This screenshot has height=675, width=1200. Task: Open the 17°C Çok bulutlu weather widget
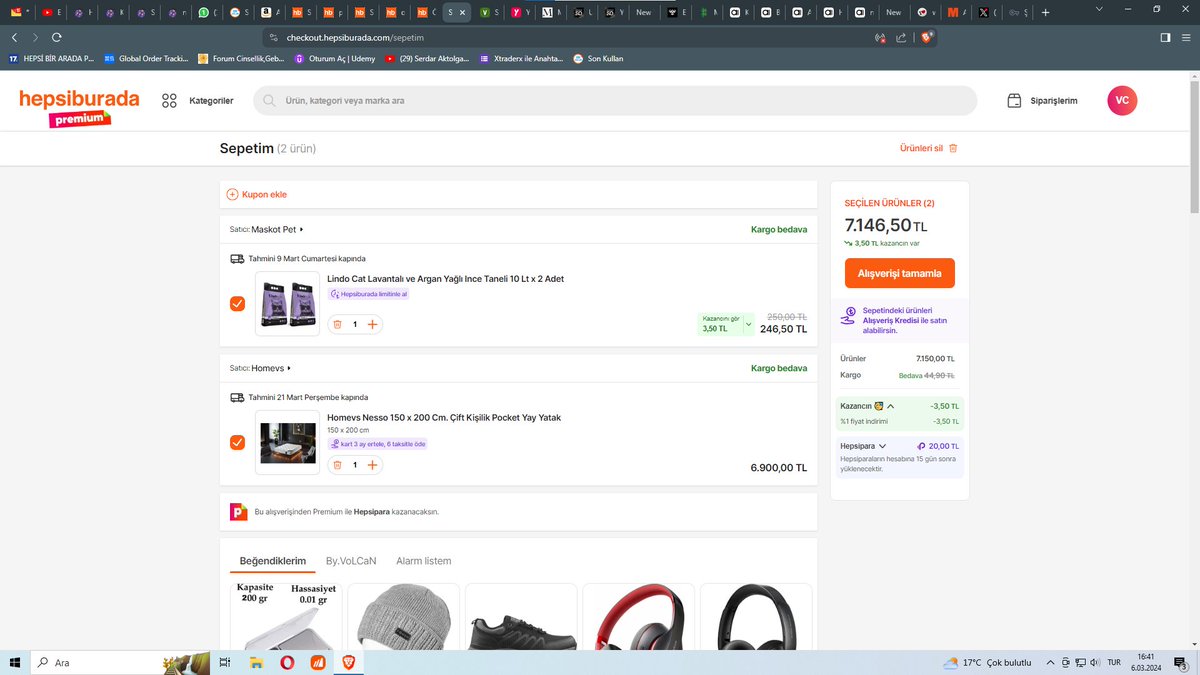(987, 662)
